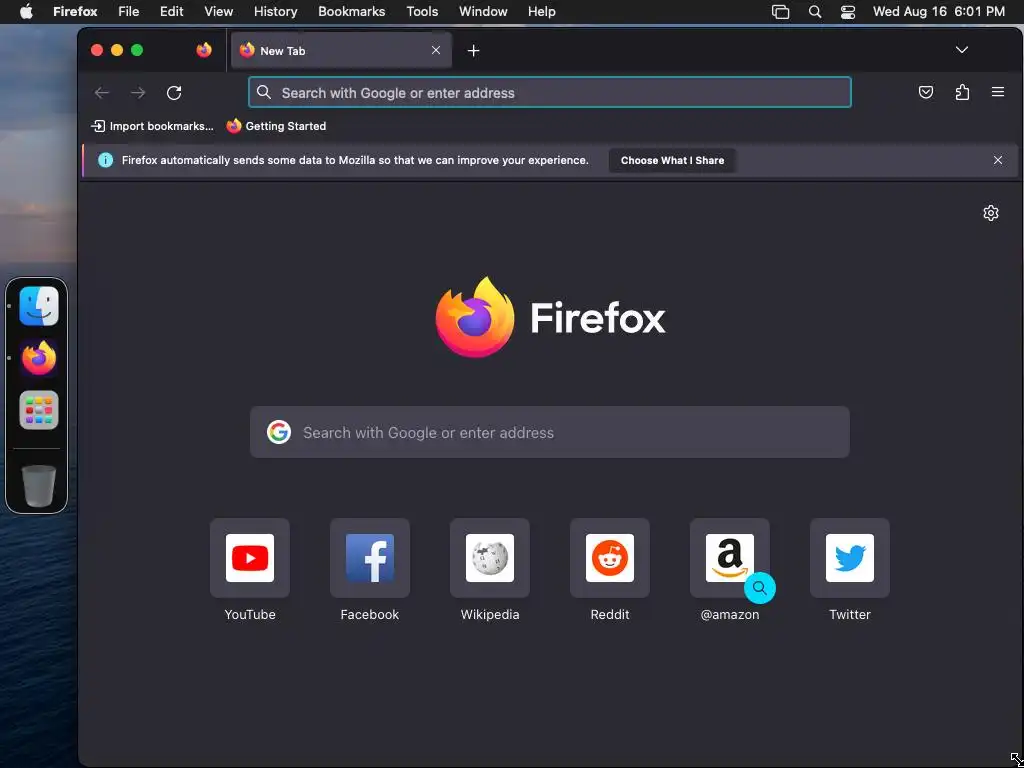Select the pinned Firefox tab
This screenshot has width=1024, height=768.
click(204, 50)
